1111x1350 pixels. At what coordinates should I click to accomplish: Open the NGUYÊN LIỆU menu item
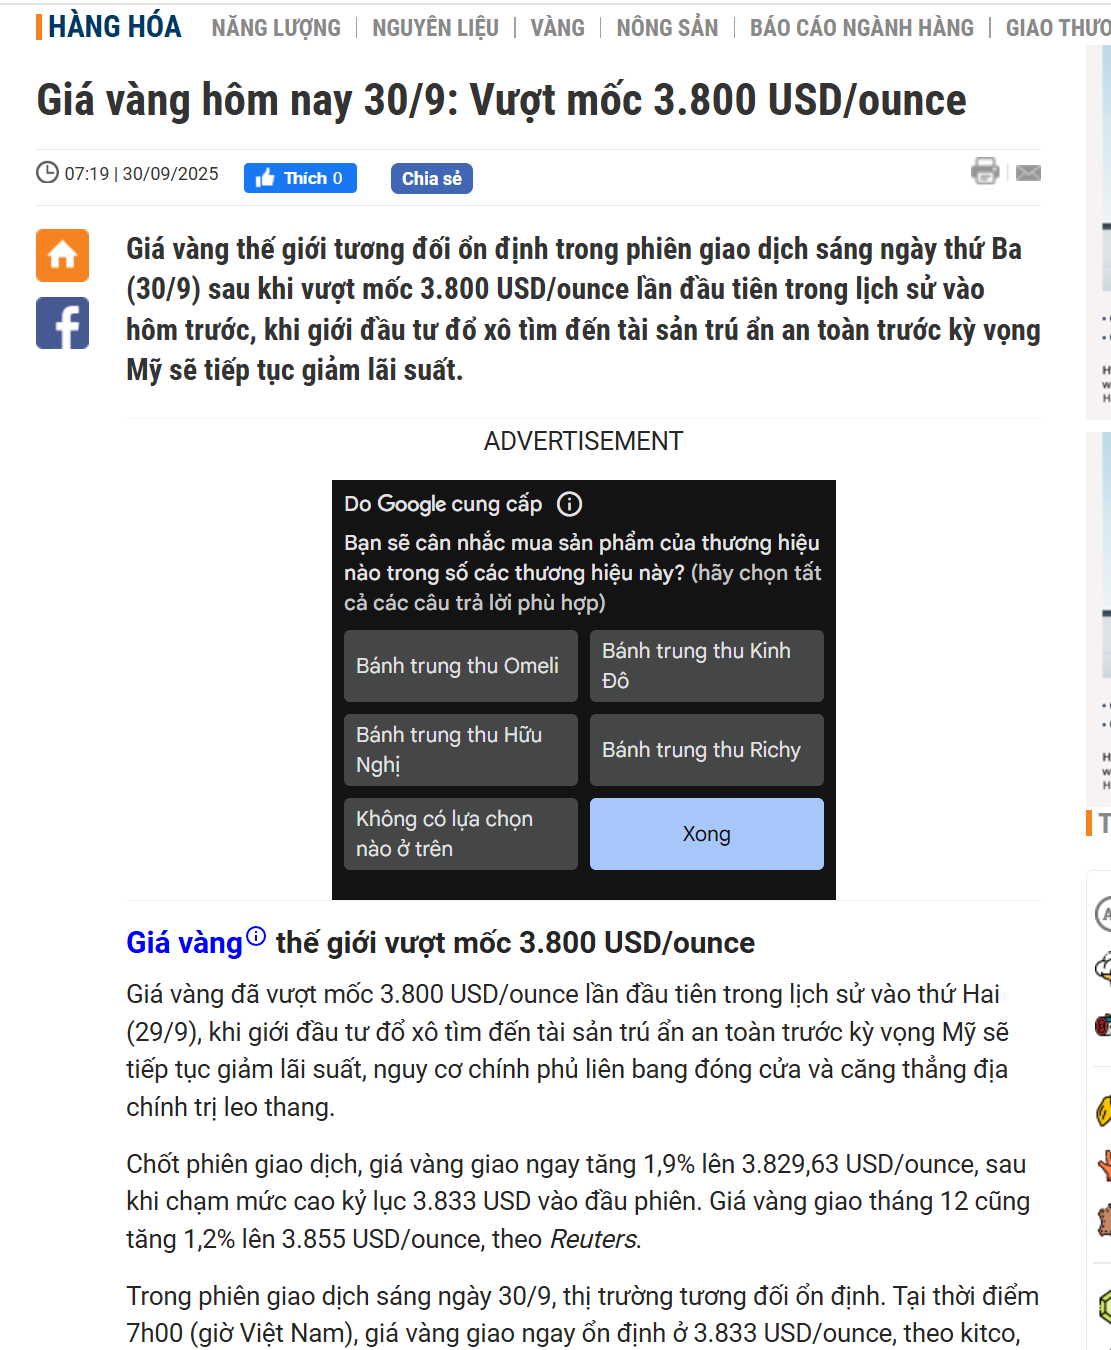[x=435, y=28]
